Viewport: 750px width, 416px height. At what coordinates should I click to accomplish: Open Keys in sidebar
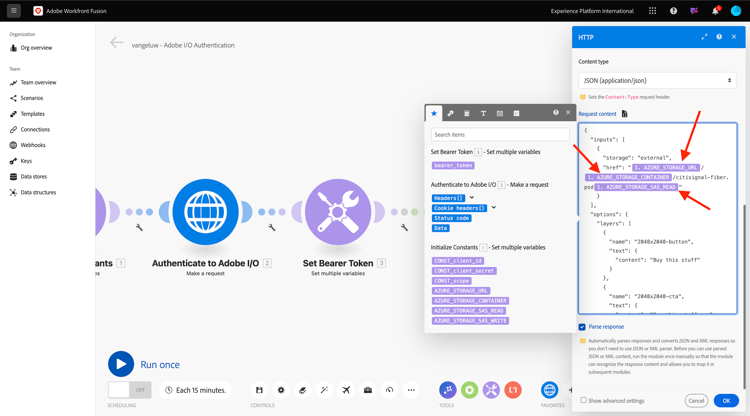coord(21,161)
